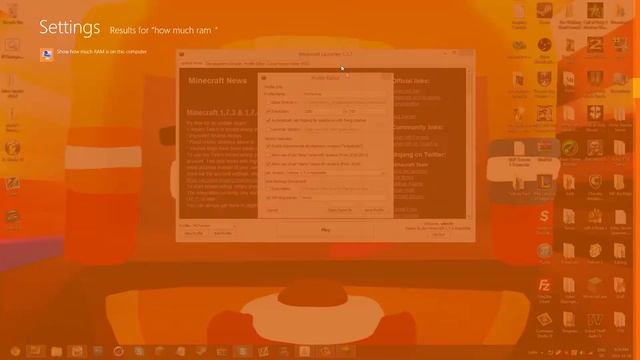This screenshot has height=360, width=640.
Task: Click the resolution width field
Action: click(x=322, y=111)
